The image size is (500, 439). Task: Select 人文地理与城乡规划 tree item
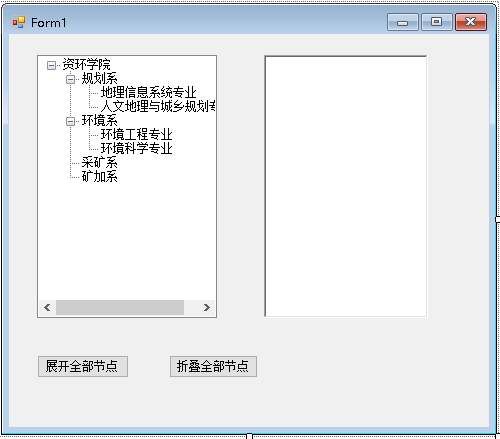(158, 106)
